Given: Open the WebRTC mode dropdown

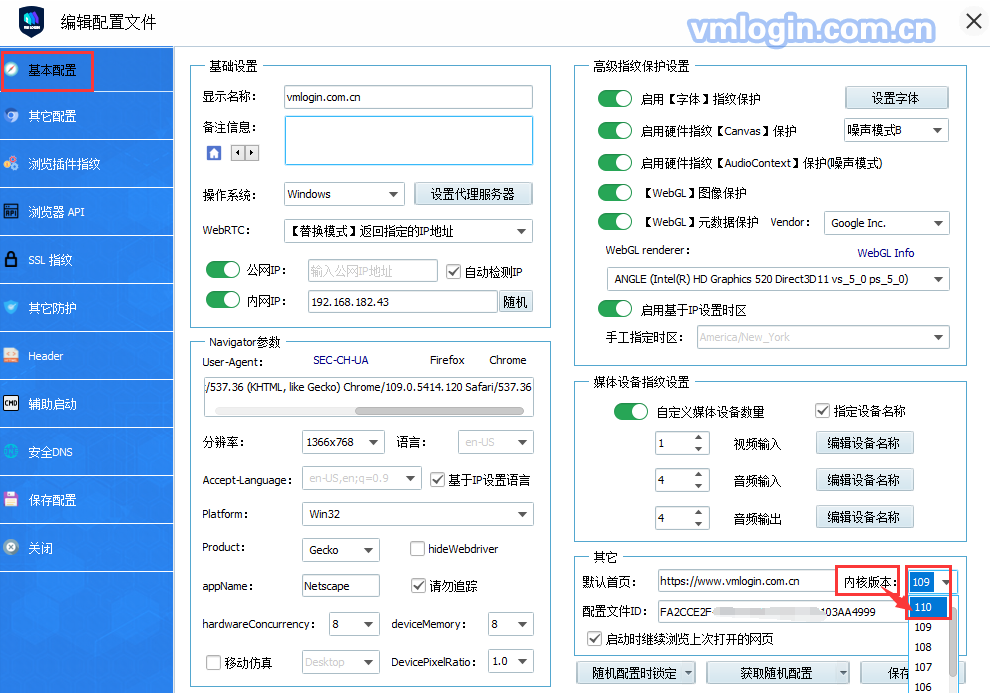Looking at the screenshot, I should click(x=408, y=231).
